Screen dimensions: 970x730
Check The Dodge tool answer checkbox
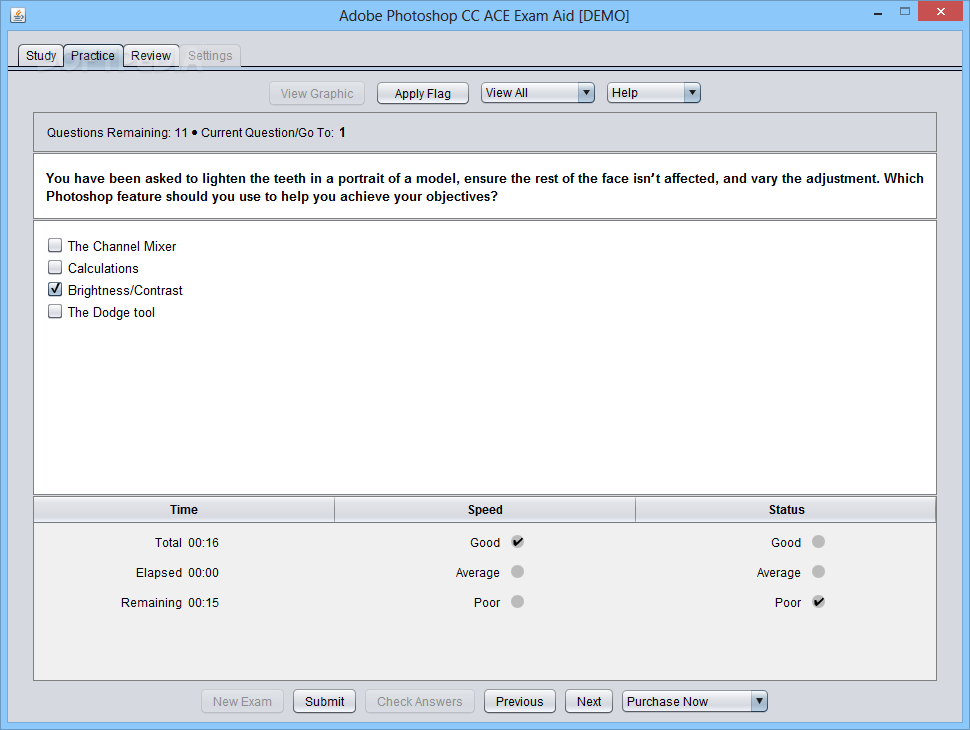pyautogui.click(x=55, y=311)
